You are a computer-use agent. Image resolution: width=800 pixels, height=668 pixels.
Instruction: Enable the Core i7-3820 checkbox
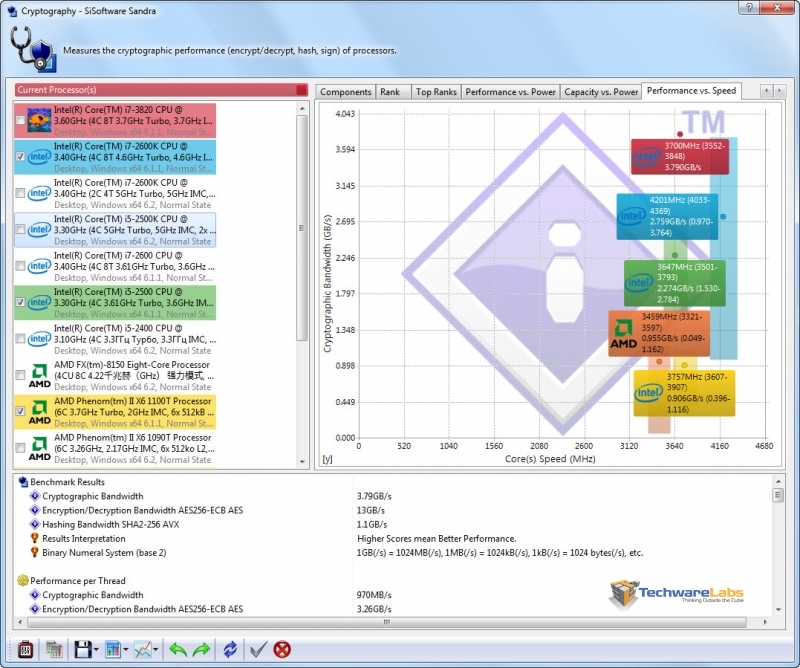20,120
